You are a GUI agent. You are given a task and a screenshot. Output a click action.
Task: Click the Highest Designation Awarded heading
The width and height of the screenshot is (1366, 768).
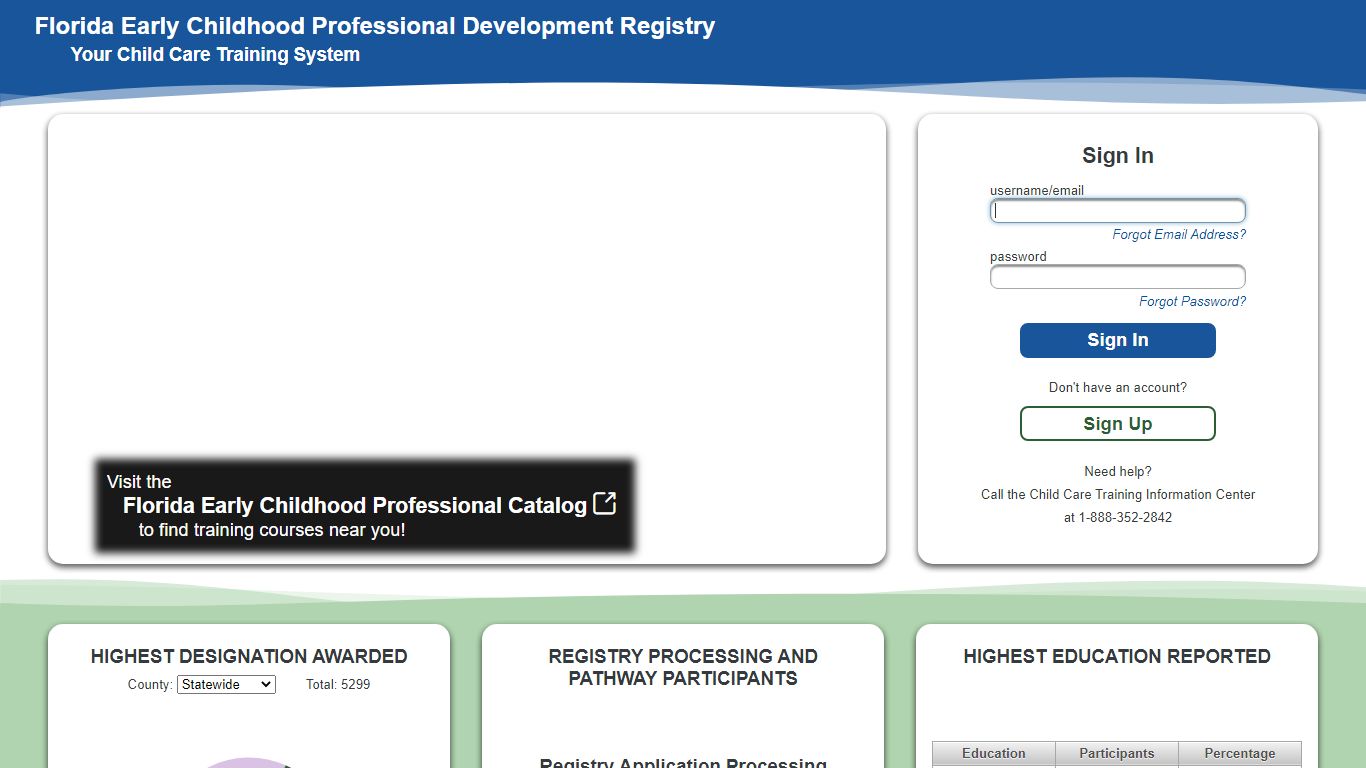pyautogui.click(x=249, y=657)
